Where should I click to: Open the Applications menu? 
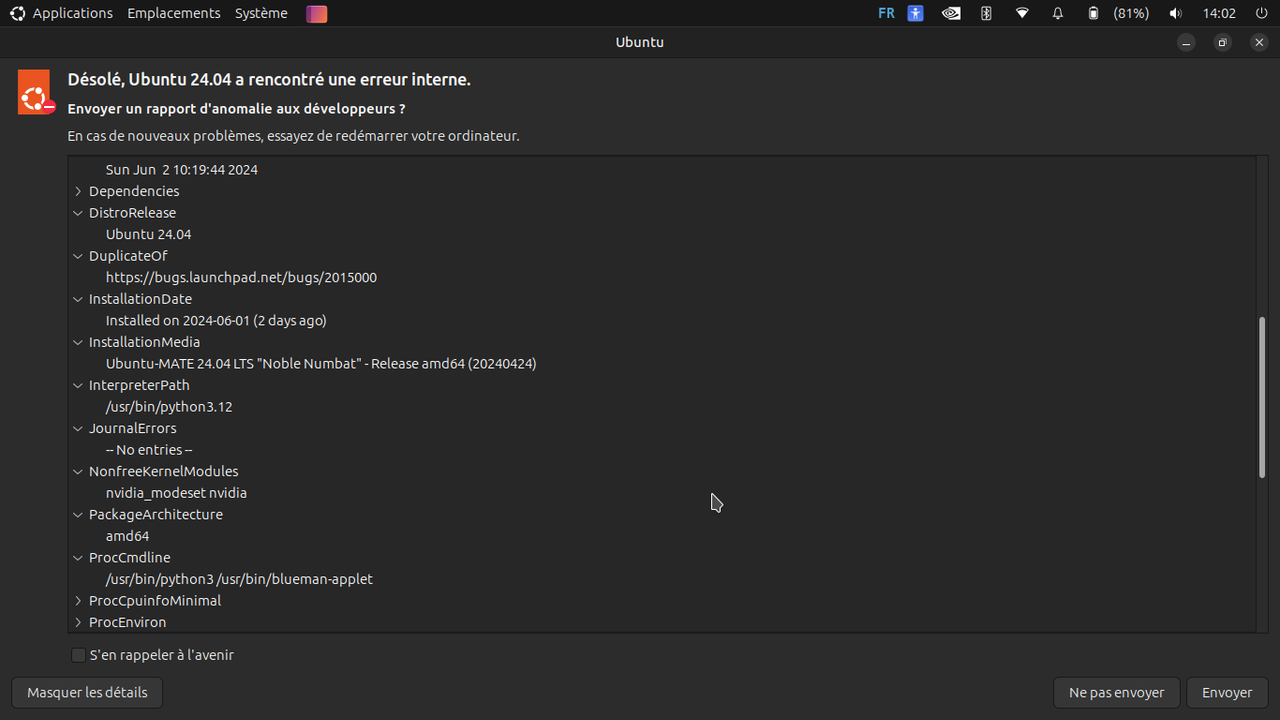click(72, 13)
